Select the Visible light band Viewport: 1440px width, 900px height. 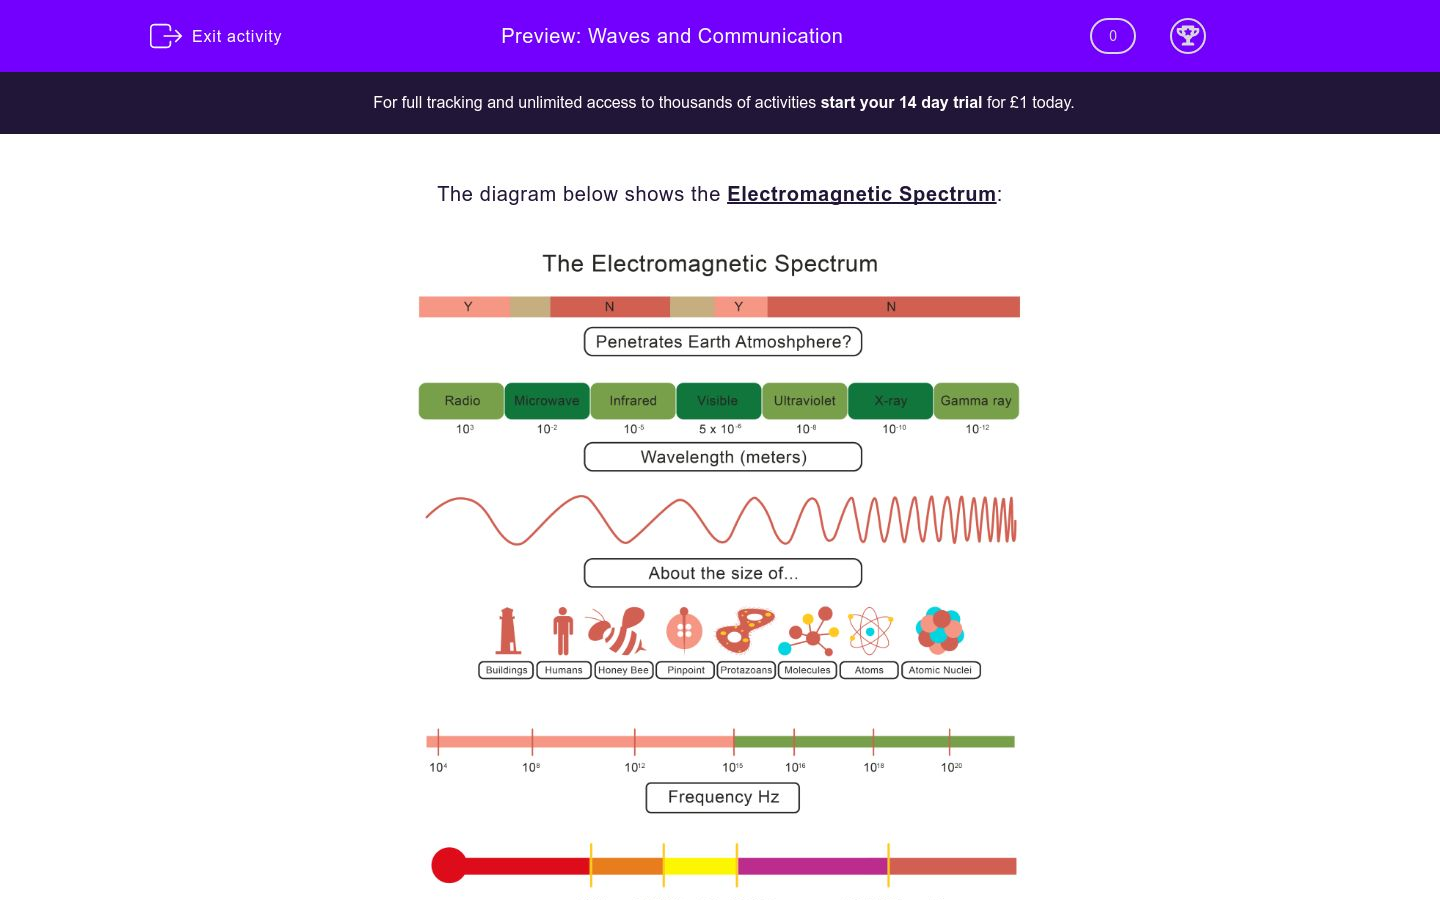pyautogui.click(x=718, y=400)
